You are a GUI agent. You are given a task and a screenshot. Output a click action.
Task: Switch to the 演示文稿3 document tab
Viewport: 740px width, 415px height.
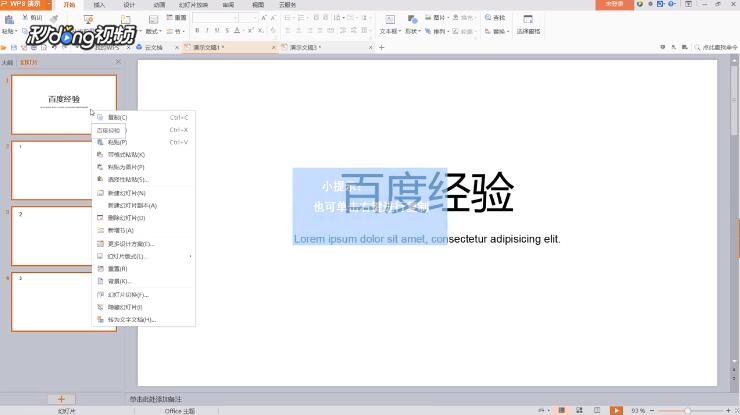(x=303, y=48)
